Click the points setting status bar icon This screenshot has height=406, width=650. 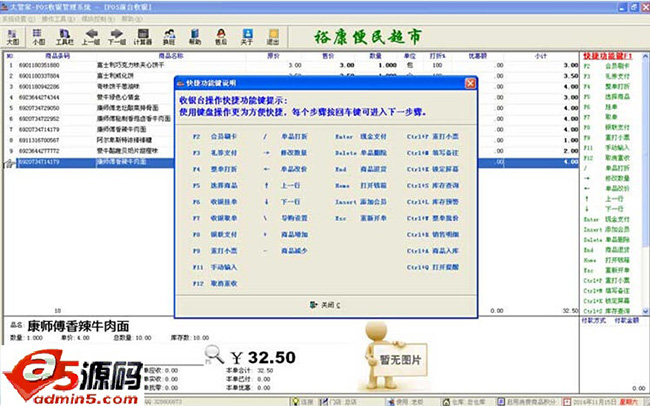(501, 402)
